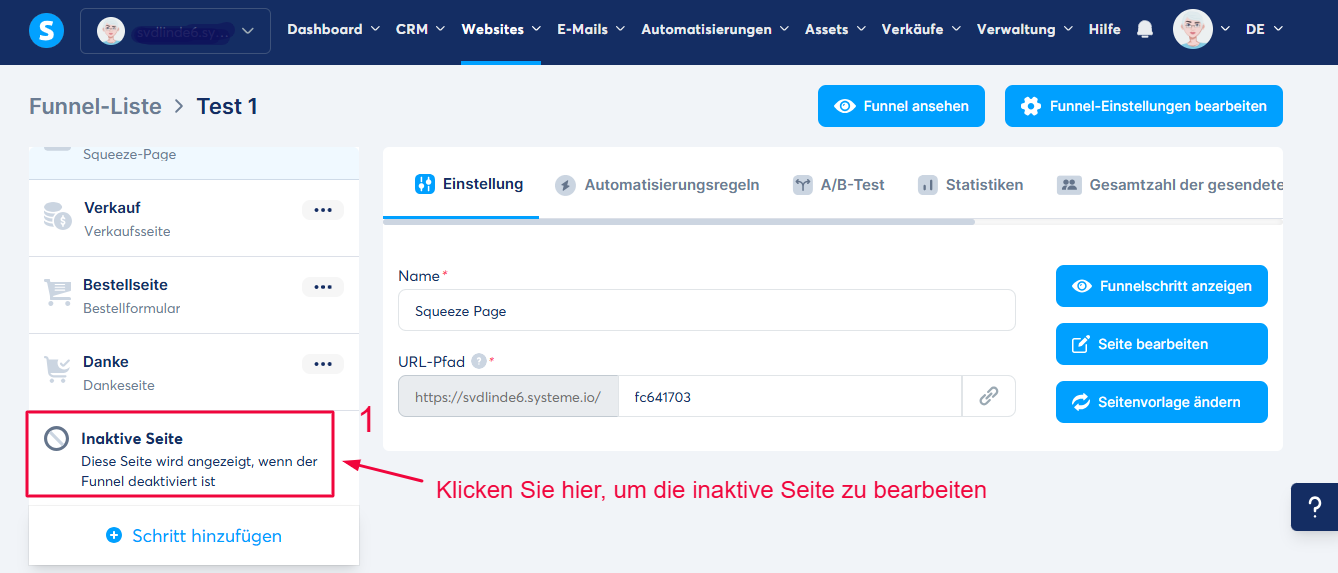The height and width of the screenshot is (573, 1338).
Task: Expand the Websites menu
Action: [501, 29]
